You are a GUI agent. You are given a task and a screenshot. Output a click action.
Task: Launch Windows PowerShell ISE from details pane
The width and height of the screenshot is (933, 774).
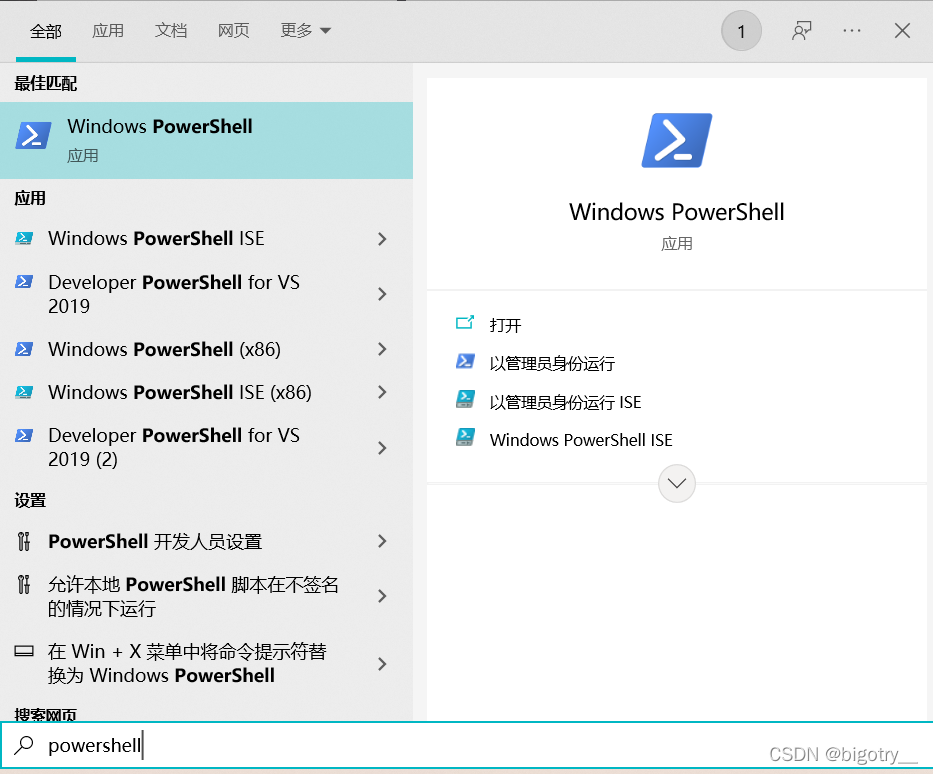point(581,440)
